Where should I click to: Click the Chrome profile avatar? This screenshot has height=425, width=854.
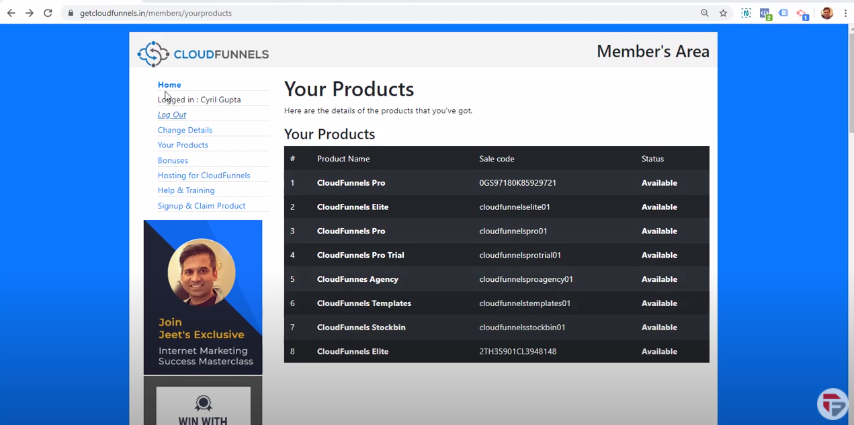826,13
